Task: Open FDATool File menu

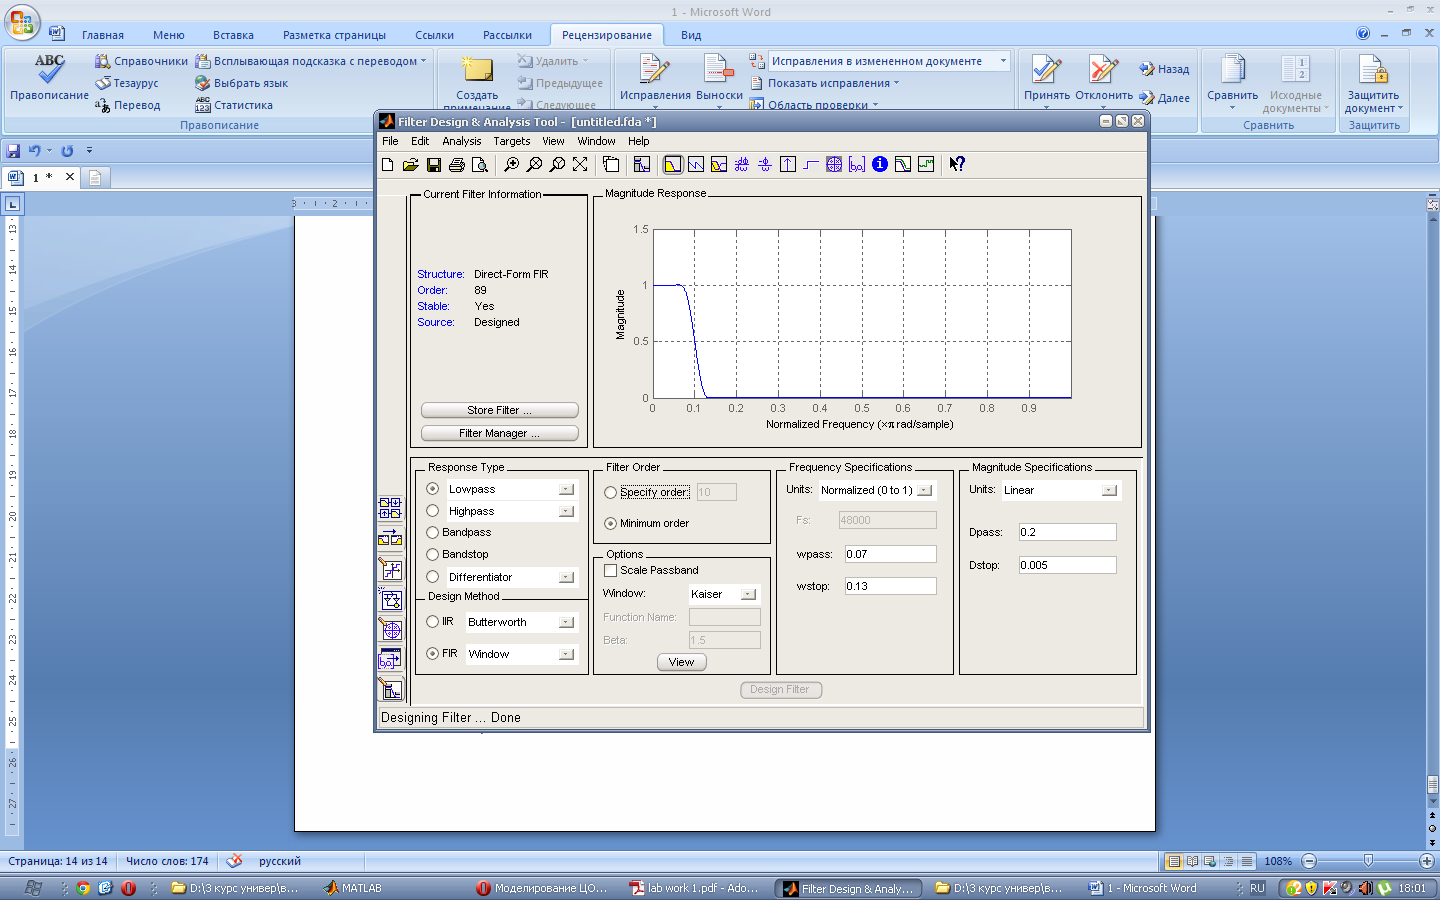Action: [390, 142]
